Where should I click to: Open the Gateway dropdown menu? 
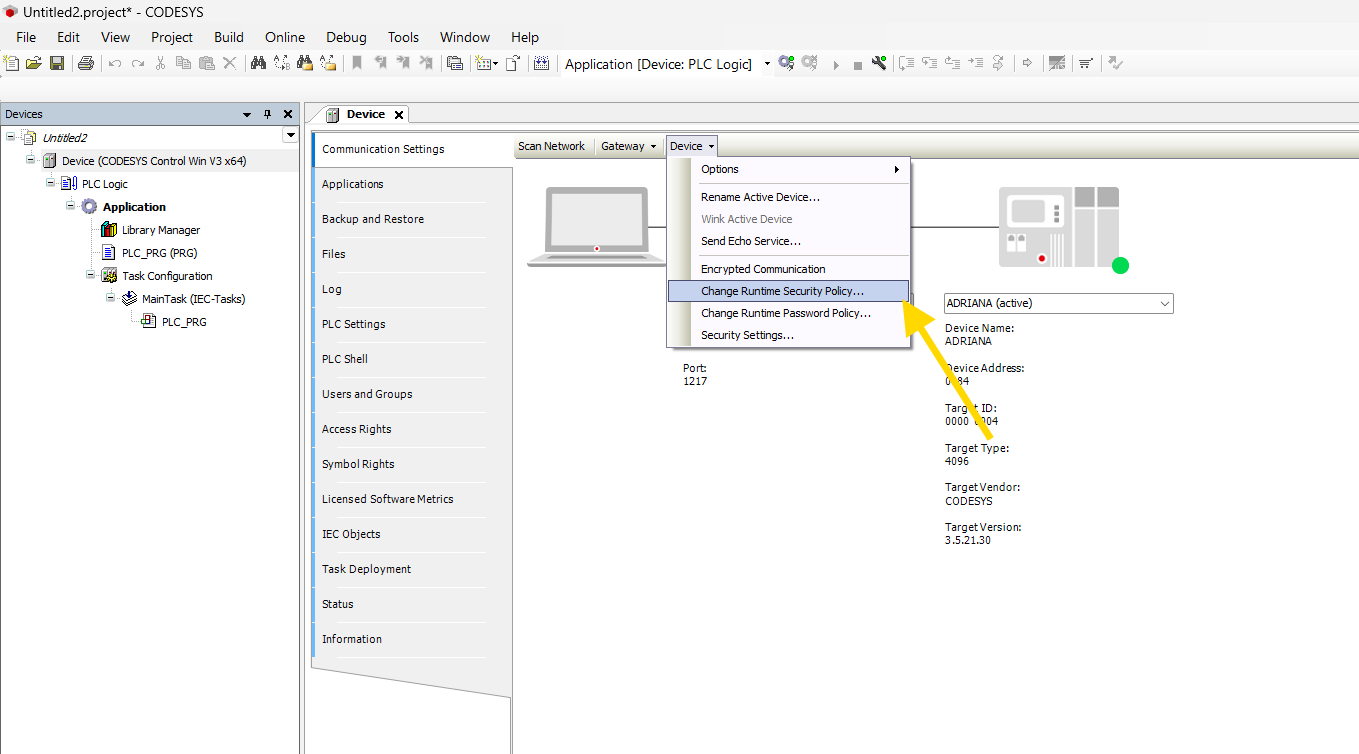[629, 146]
